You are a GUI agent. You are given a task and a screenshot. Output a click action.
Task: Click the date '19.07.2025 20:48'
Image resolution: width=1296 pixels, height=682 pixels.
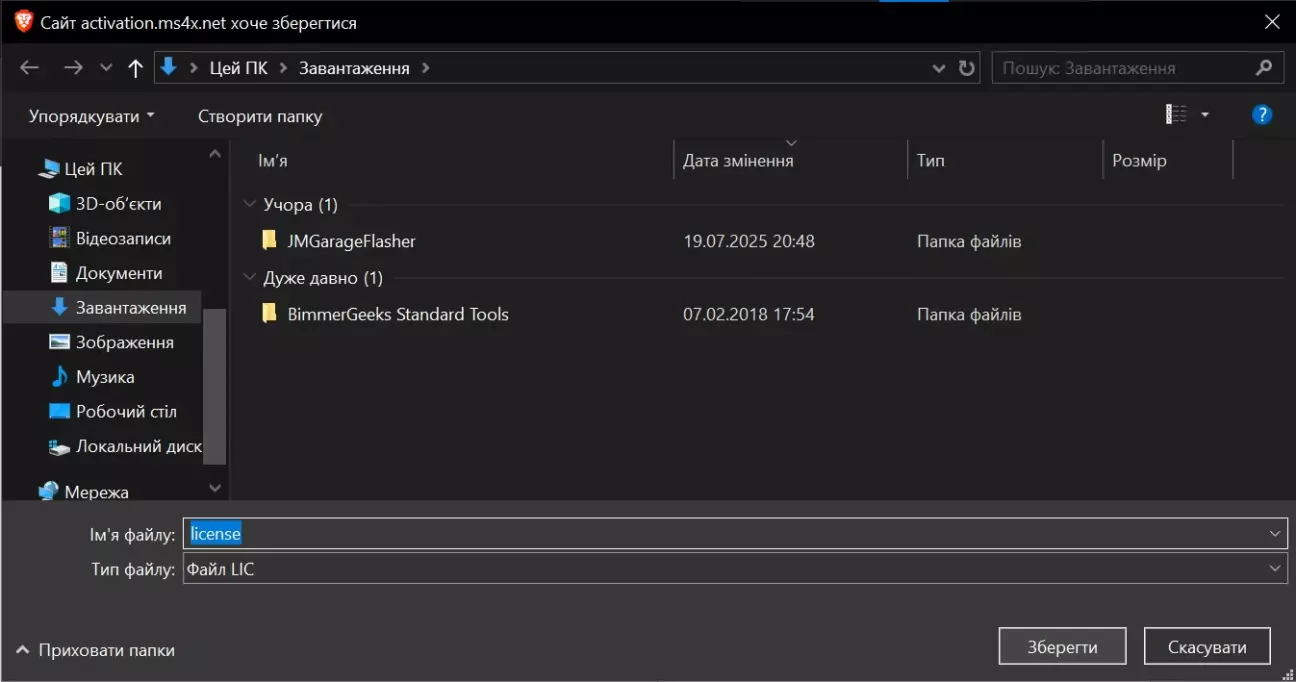tap(749, 241)
